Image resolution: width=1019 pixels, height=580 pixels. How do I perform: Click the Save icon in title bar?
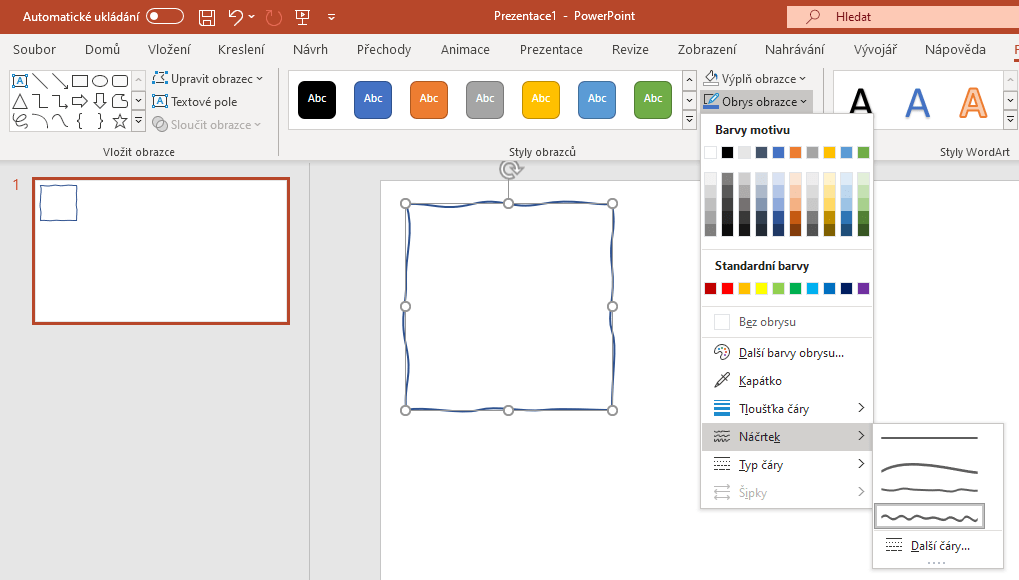[x=207, y=17]
